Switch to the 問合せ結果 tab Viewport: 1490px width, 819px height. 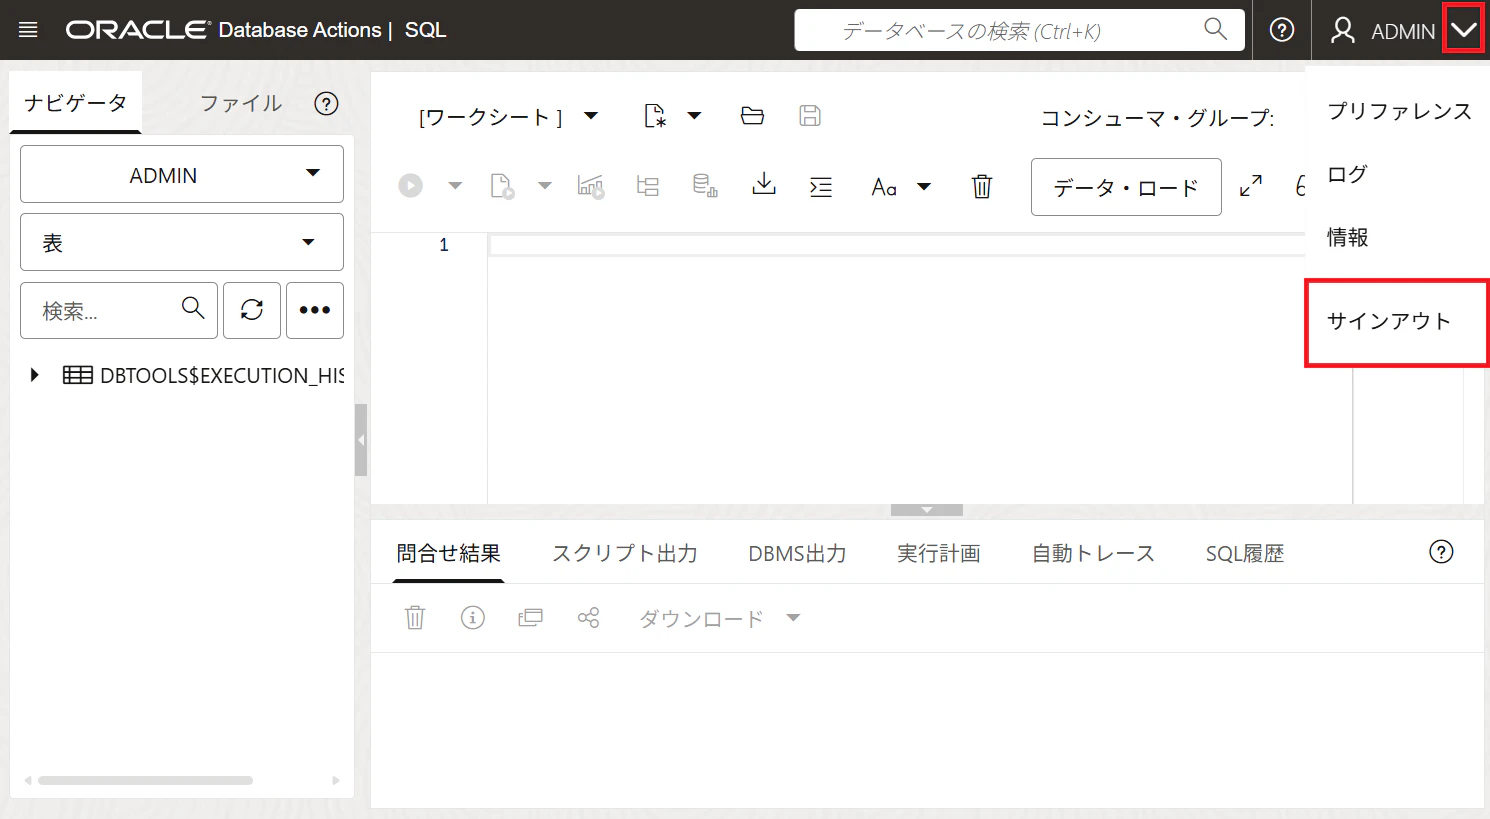tap(448, 553)
